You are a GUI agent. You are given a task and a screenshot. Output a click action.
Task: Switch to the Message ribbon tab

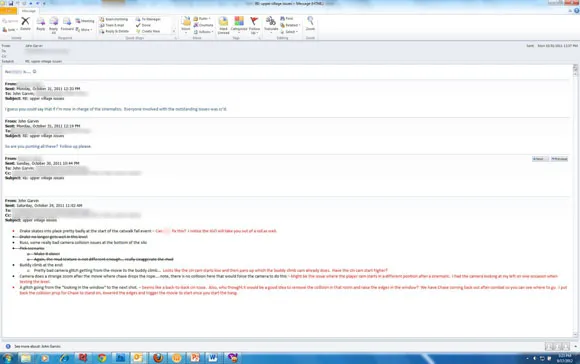tap(28, 11)
